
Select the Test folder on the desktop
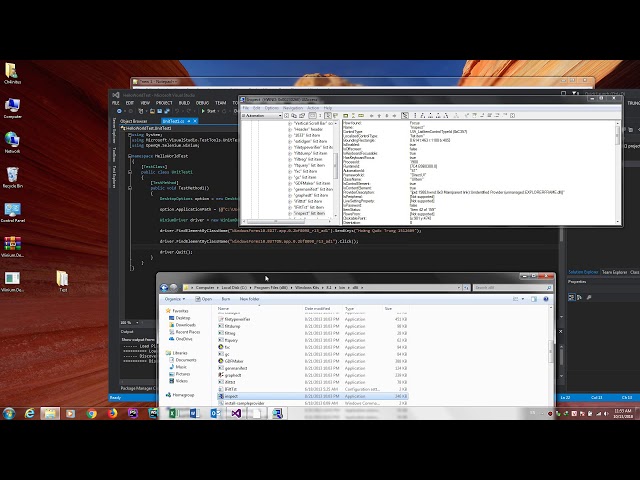pyautogui.click(x=62, y=281)
